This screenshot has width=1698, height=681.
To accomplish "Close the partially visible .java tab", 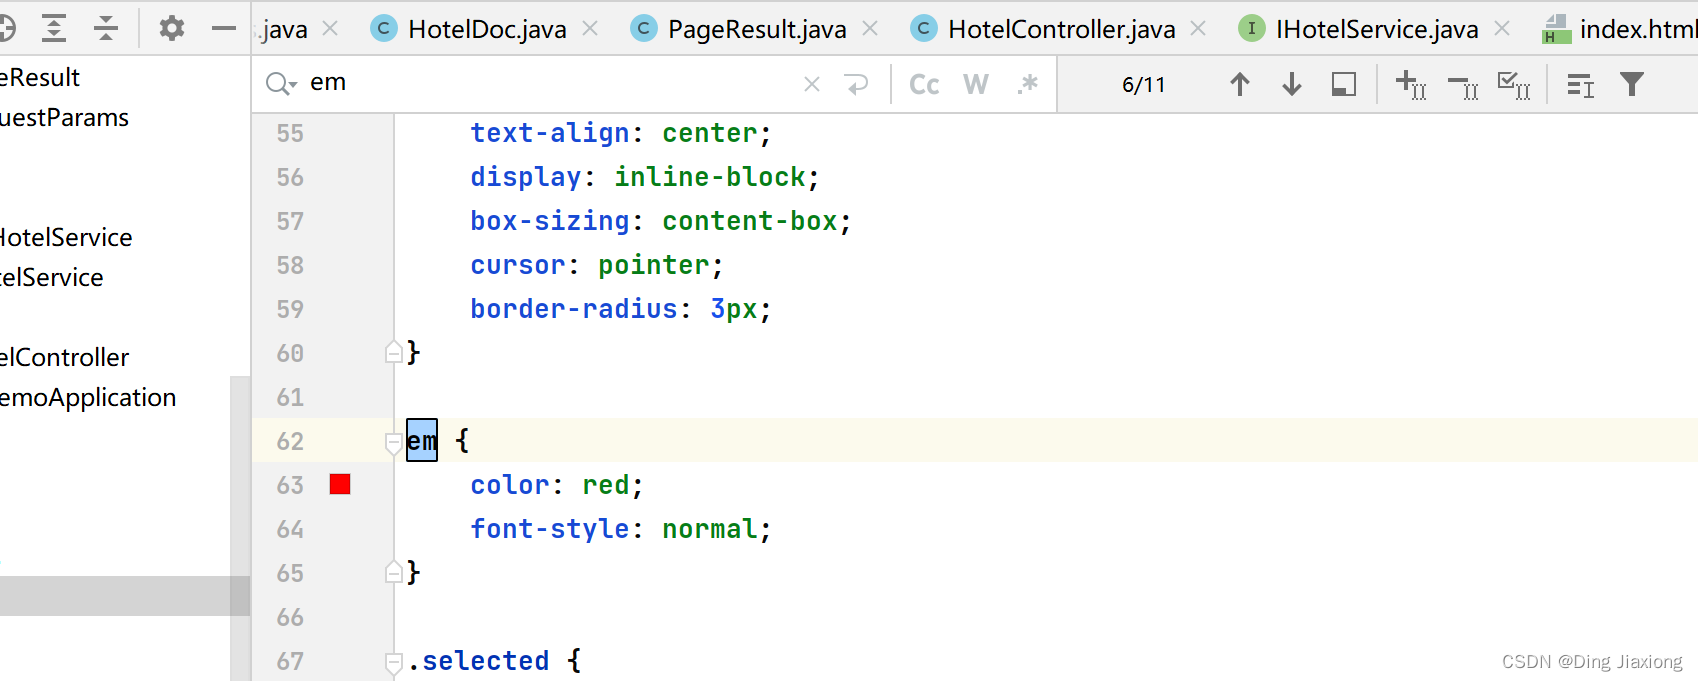I will (x=330, y=29).
